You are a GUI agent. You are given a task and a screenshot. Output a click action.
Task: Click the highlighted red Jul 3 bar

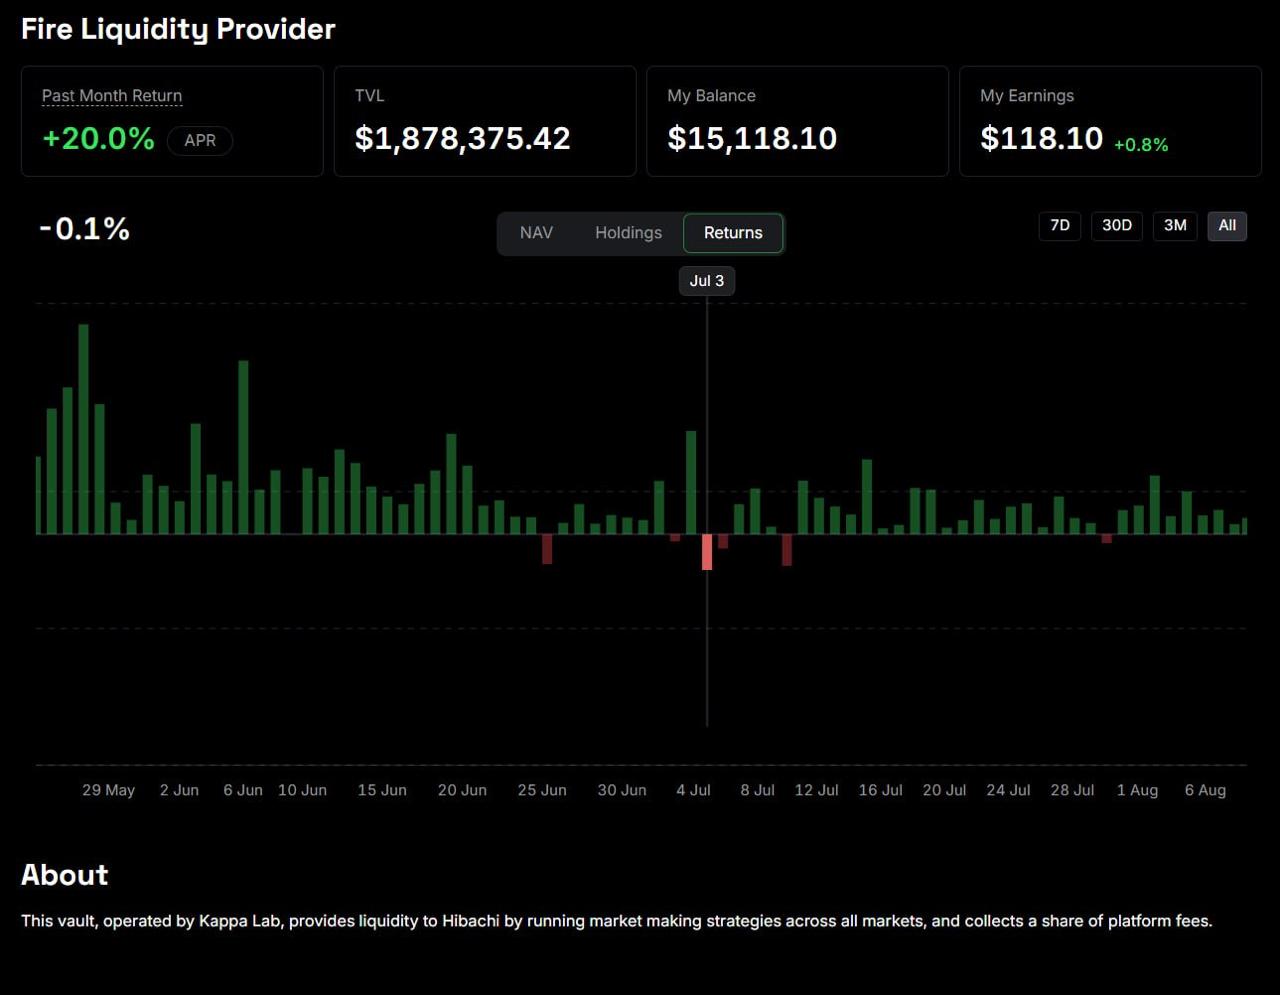707,552
